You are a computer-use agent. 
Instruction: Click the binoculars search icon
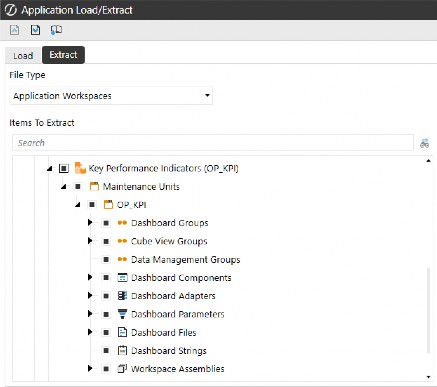(x=424, y=143)
